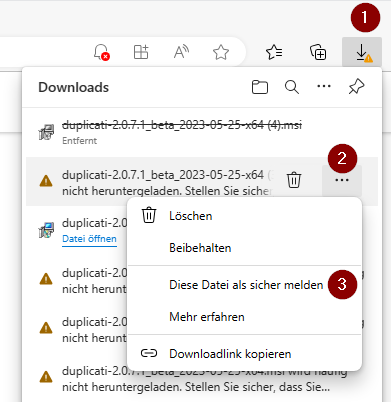Click the Downloads panel title
This screenshot has height=402, width=391.
click(x=74, y=87)
